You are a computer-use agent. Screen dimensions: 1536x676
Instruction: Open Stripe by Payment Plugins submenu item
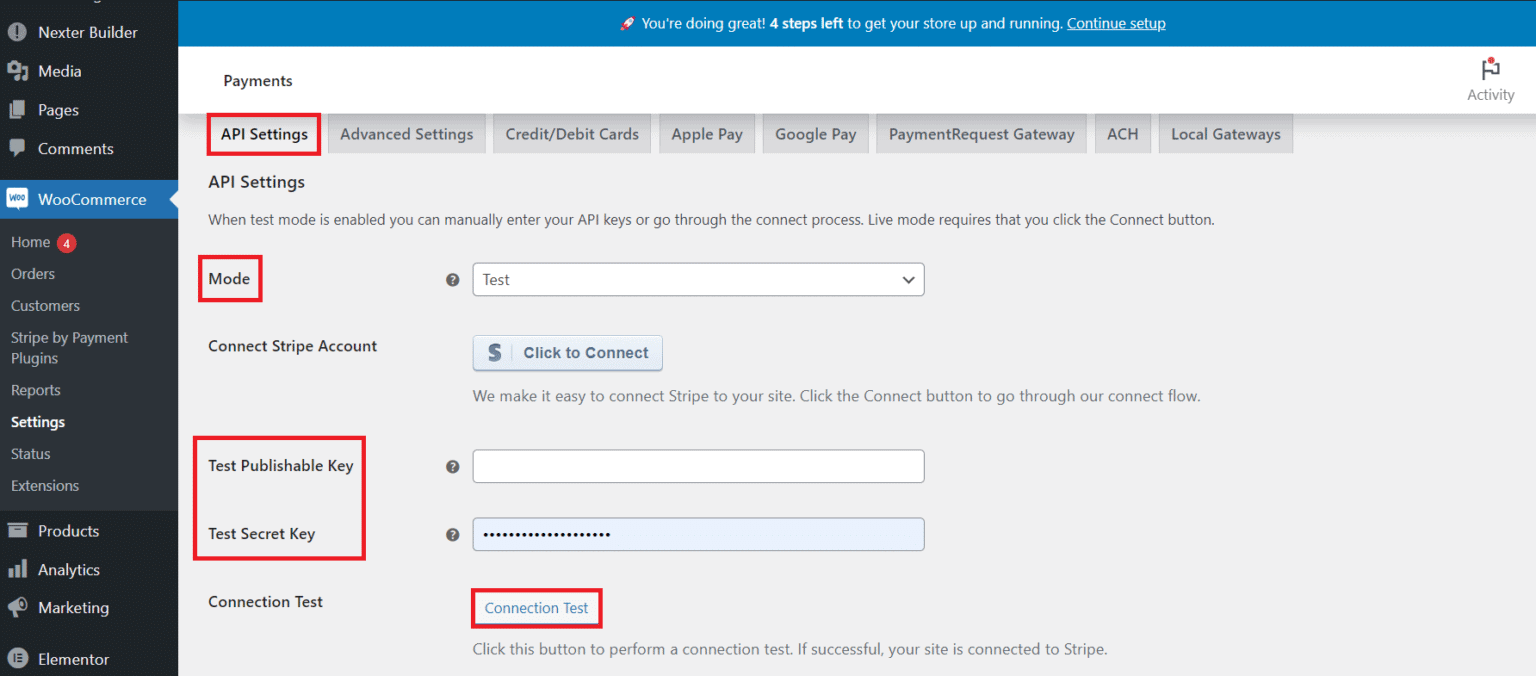click(x=69, y=348)
